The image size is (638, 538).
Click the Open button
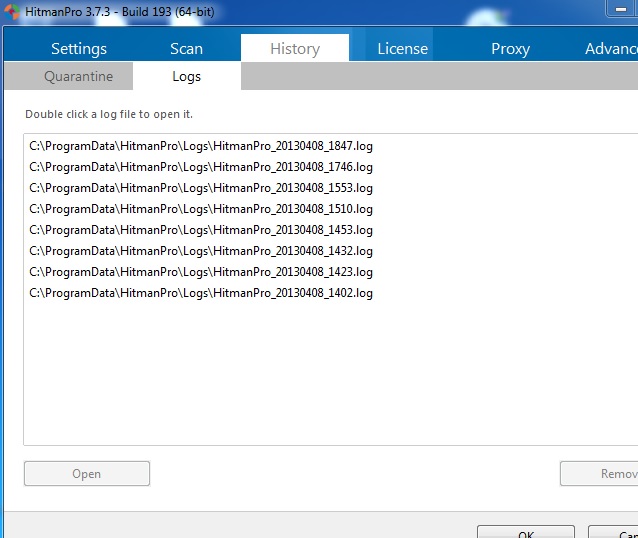click(x=87, y=474)
